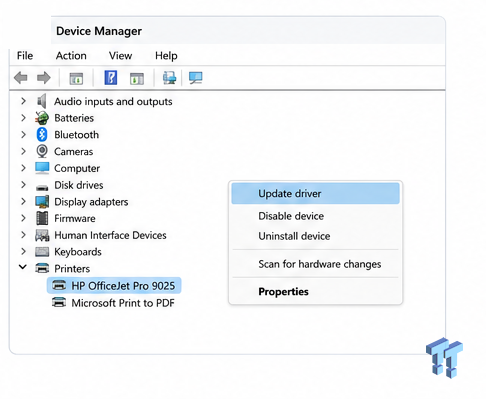The width and height of the screenshot is (486, 399).
Task: Click the Help question-mark toolbar icon
Action: click(x=111, y=78)
